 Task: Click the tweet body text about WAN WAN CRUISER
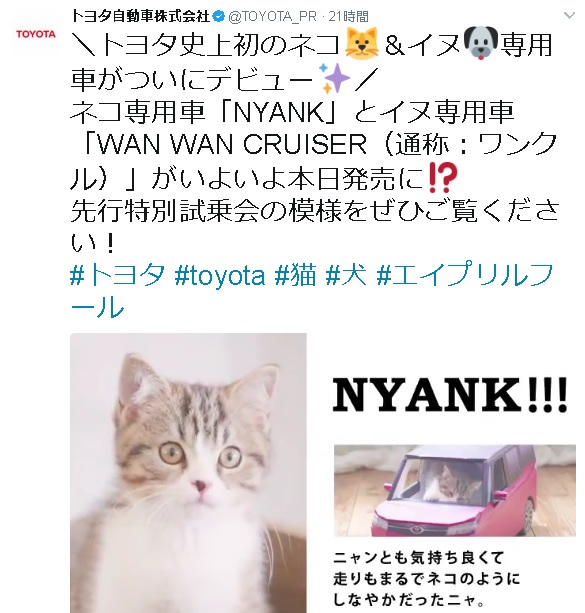click(x=313, y=145)
